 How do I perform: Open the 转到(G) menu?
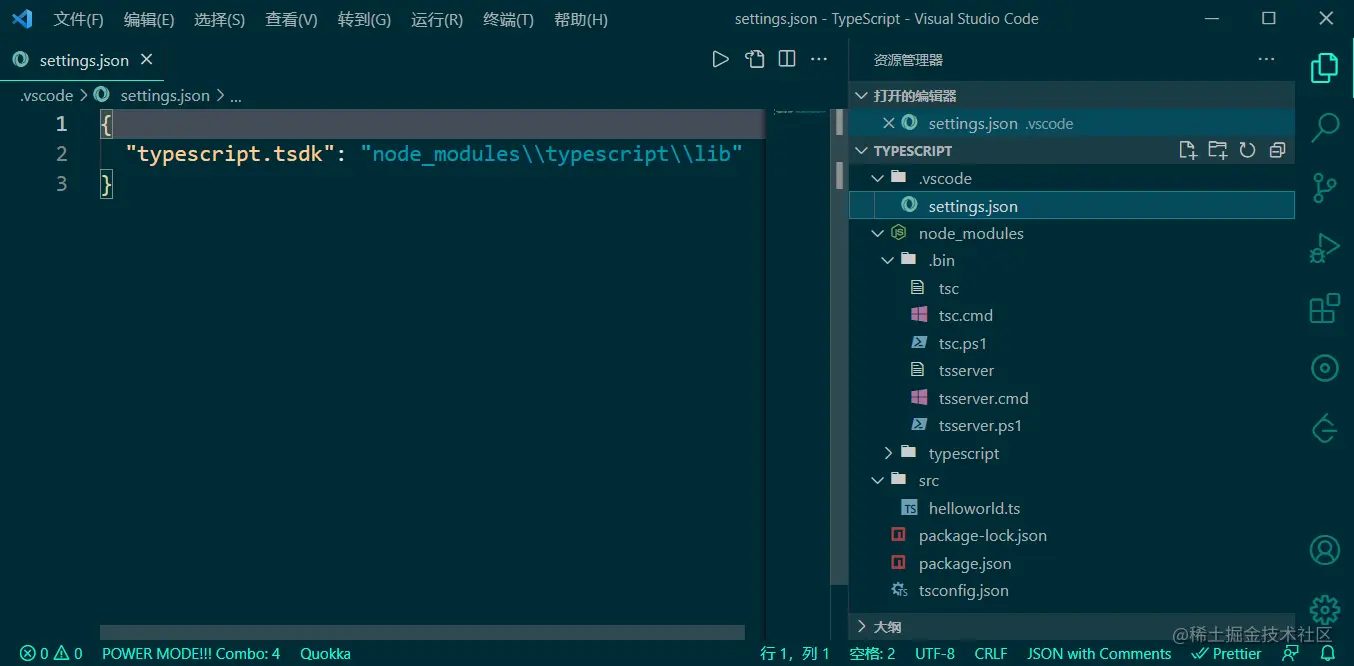364,19
